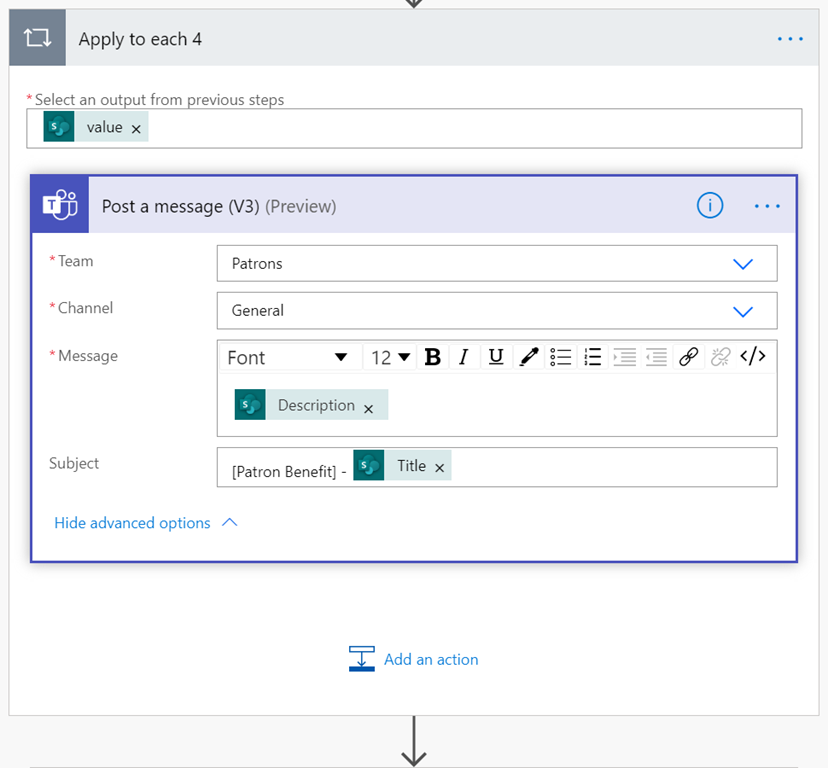Open info for Post a message action
Screen dimensions: 828x768
(x=709, y=206)
